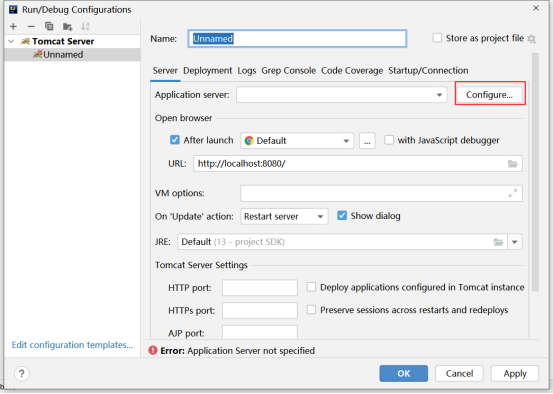
Task: Confirm with the OK button
Action: [403, 374]
